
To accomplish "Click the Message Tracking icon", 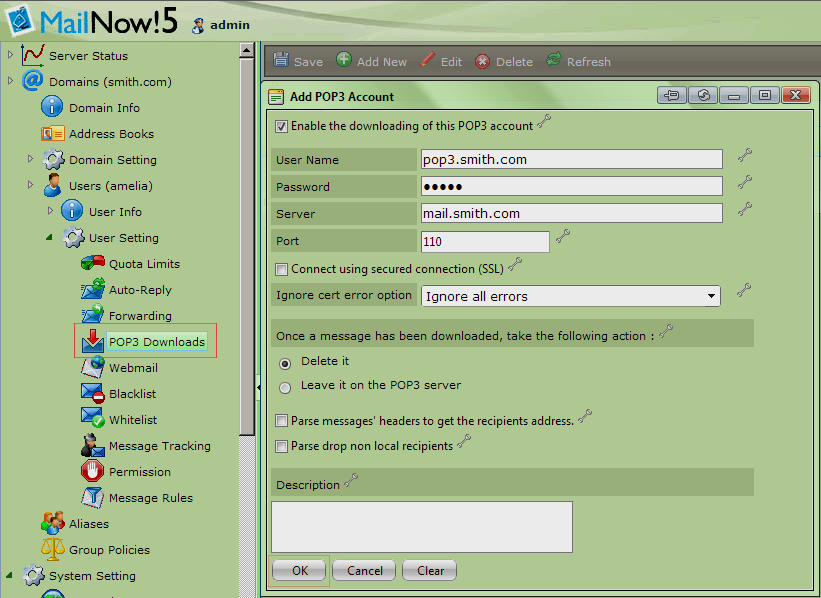I will [93, 445].
